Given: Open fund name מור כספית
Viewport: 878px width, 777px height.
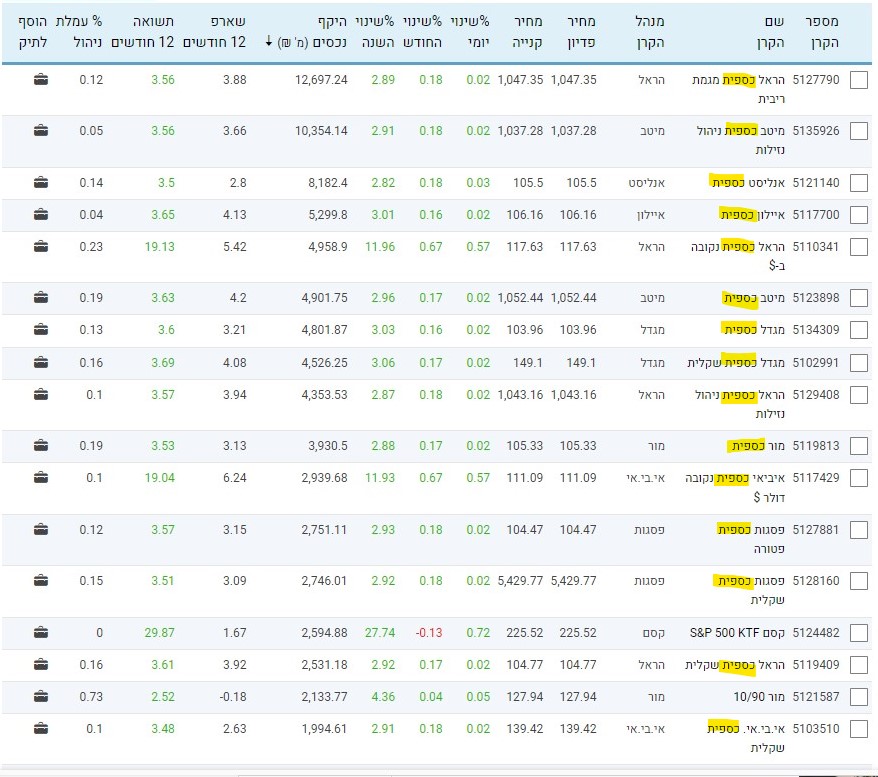Looking at the screenshot, I should point(758,446).
